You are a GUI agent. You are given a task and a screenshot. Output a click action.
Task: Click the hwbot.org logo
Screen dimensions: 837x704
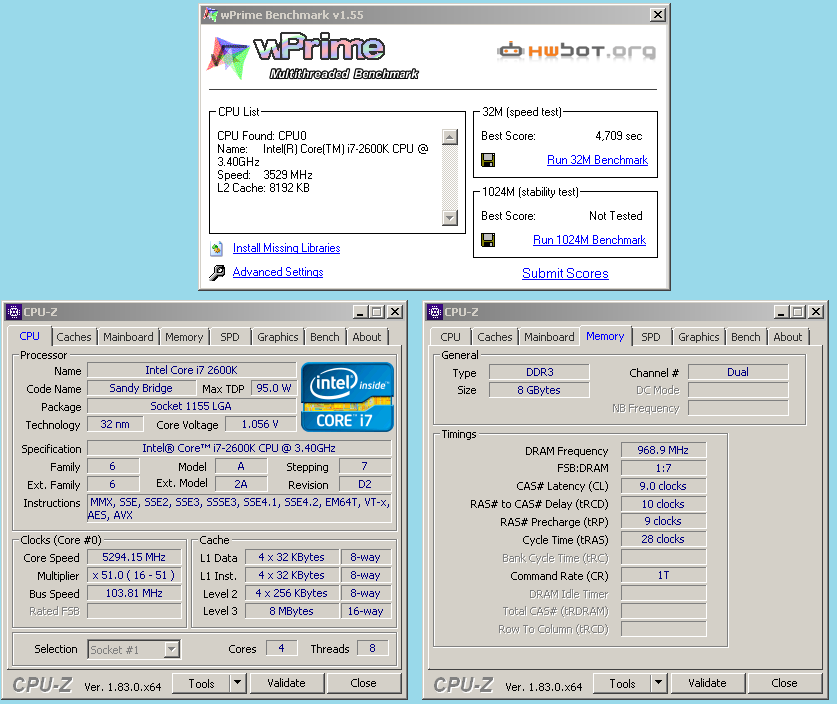click(x=577, y=51)
